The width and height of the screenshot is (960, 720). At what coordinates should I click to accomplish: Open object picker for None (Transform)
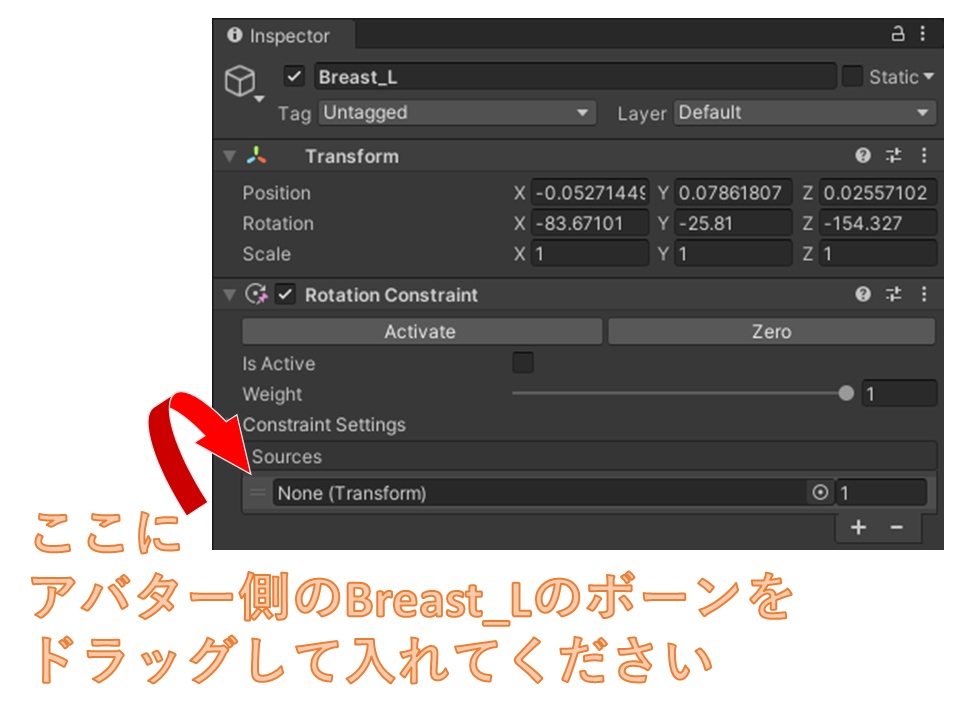pyautogui.click(x=820, y=492)
